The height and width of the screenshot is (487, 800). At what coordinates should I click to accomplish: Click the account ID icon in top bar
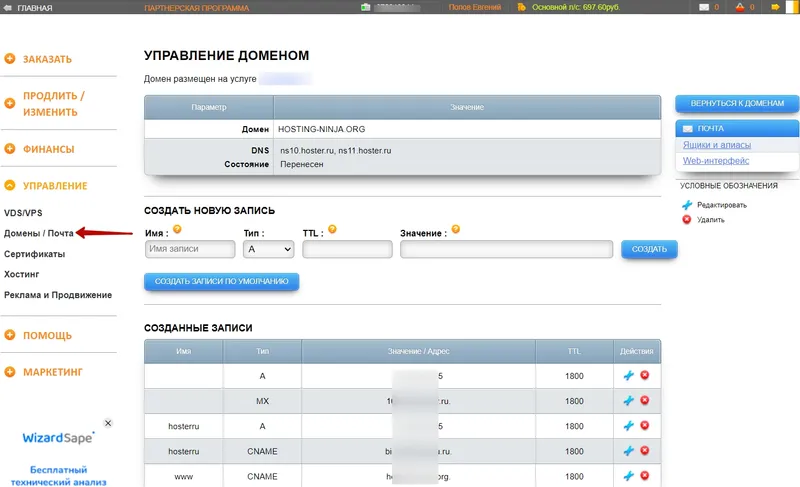(x=365, y=7)
